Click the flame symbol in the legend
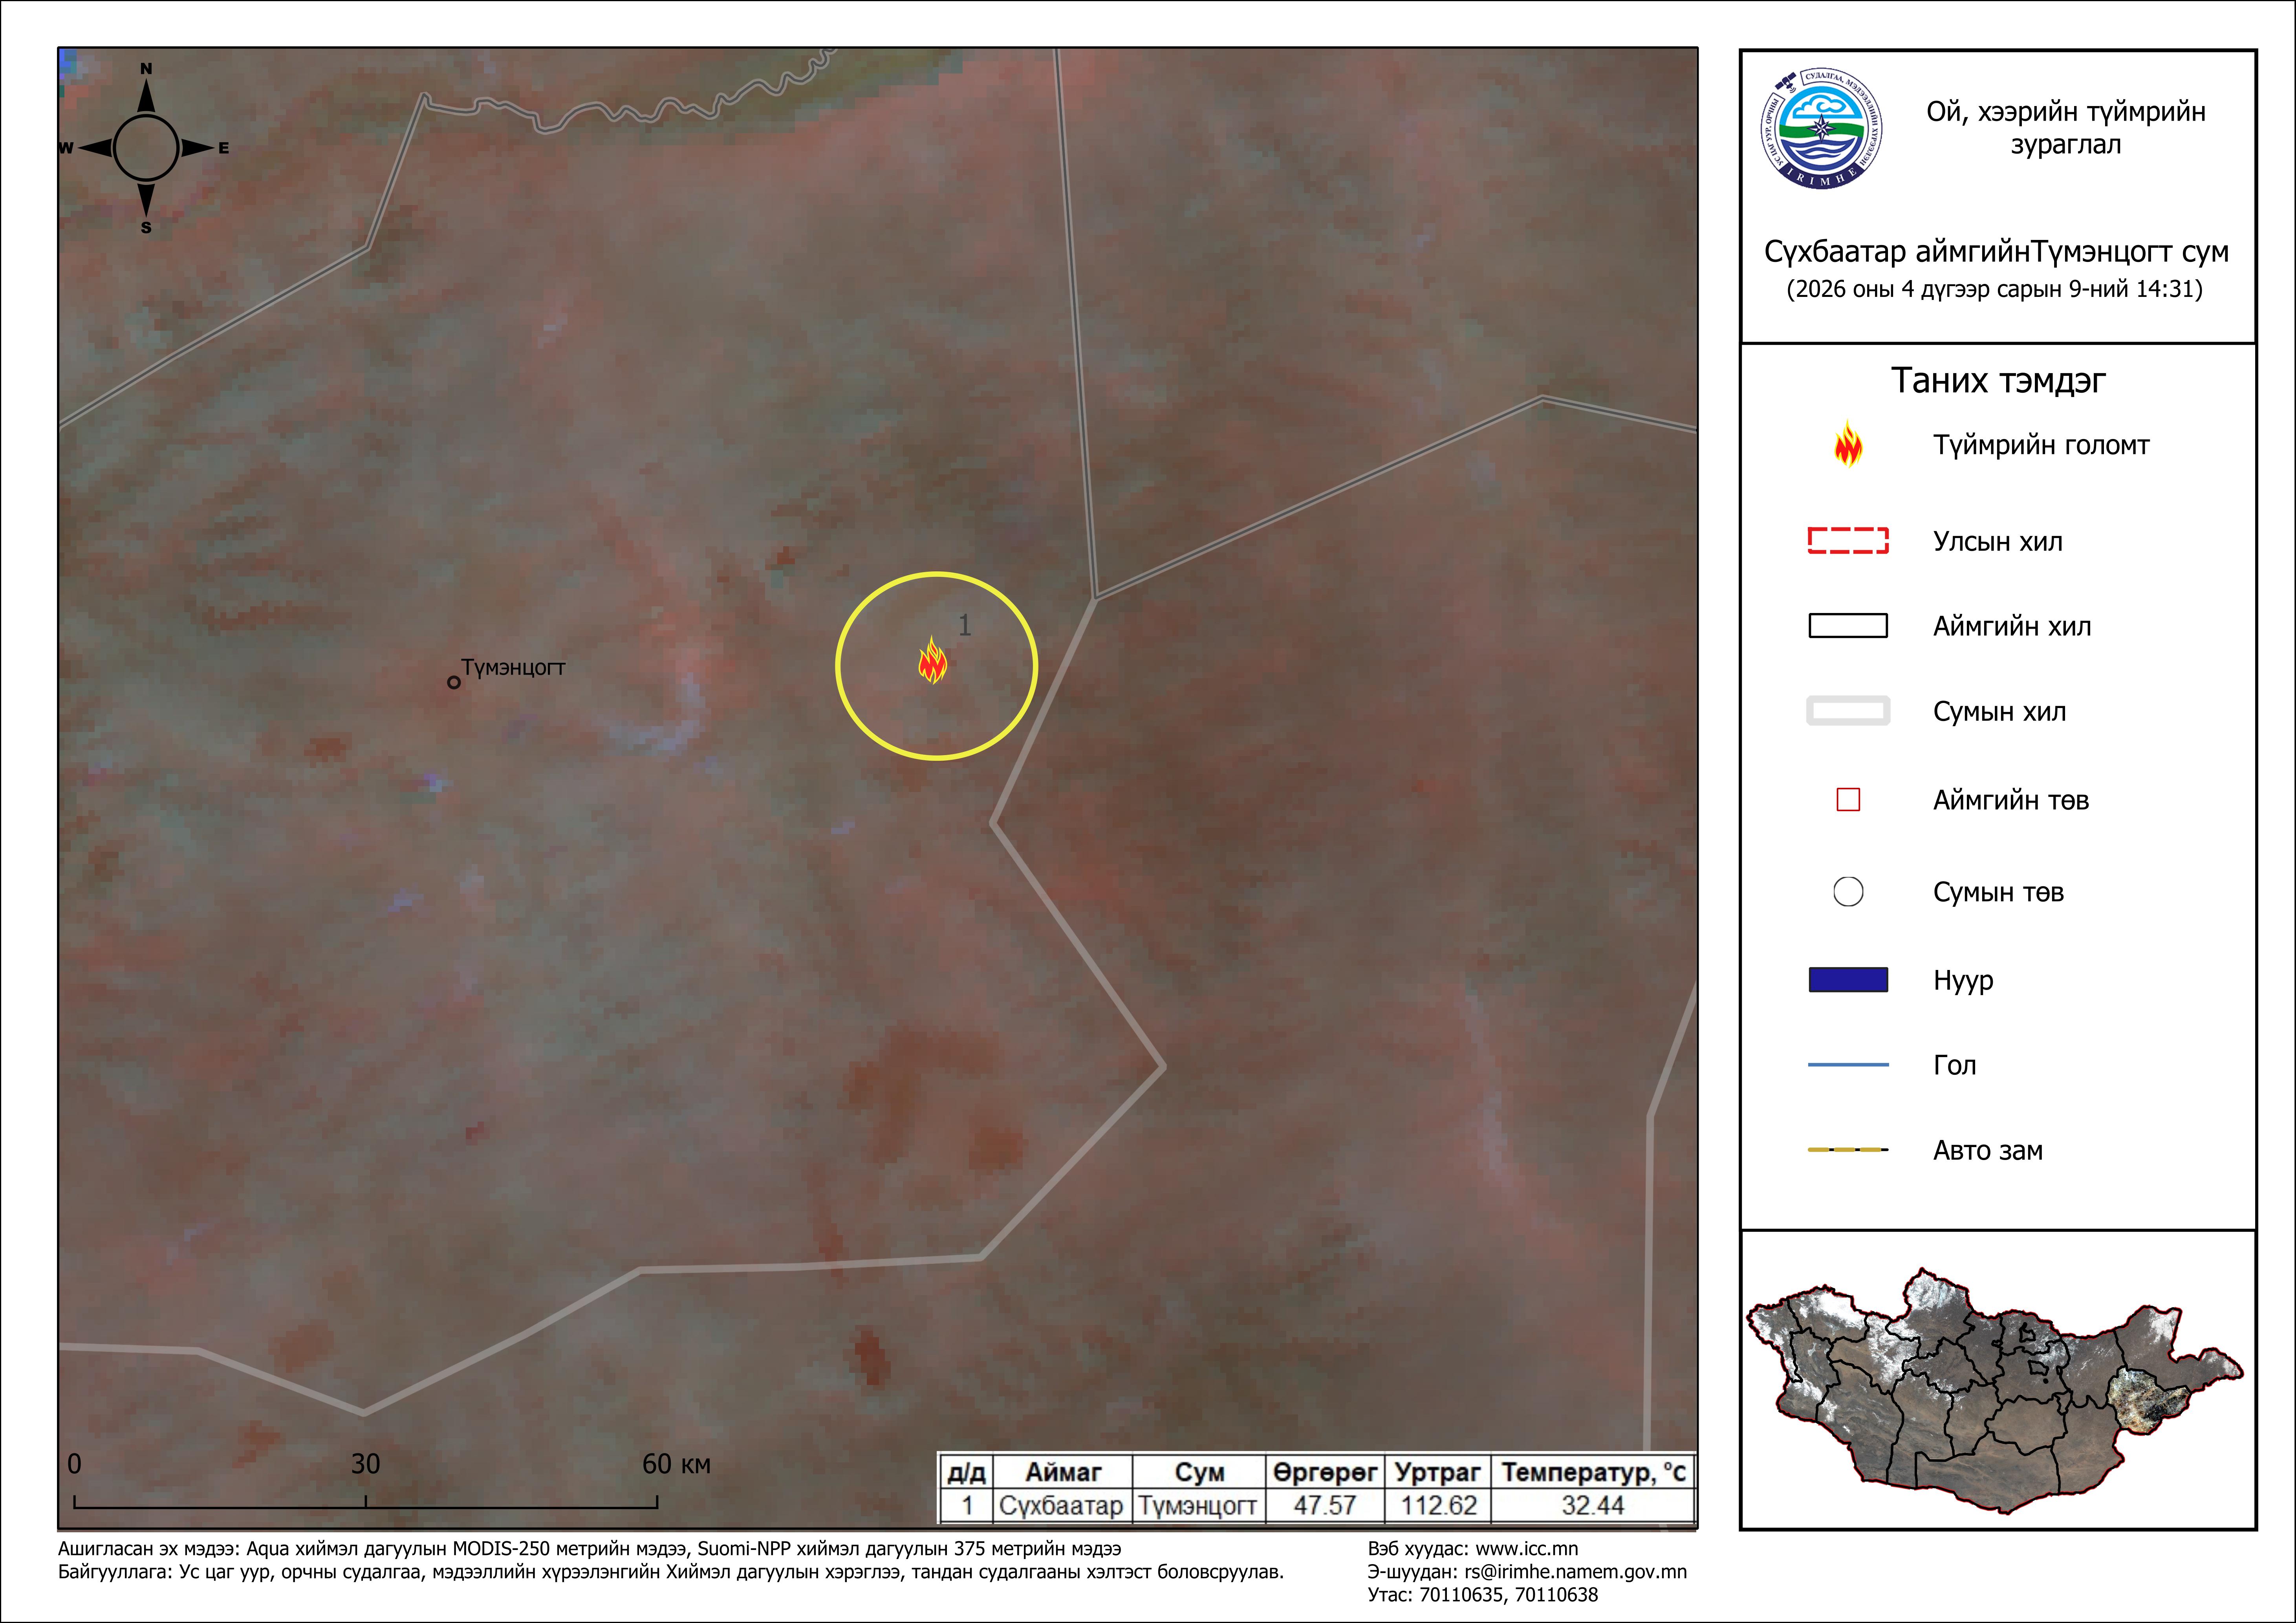Image resolution: width=2296 pixels, height=1623 pixels. [1848, 445]
